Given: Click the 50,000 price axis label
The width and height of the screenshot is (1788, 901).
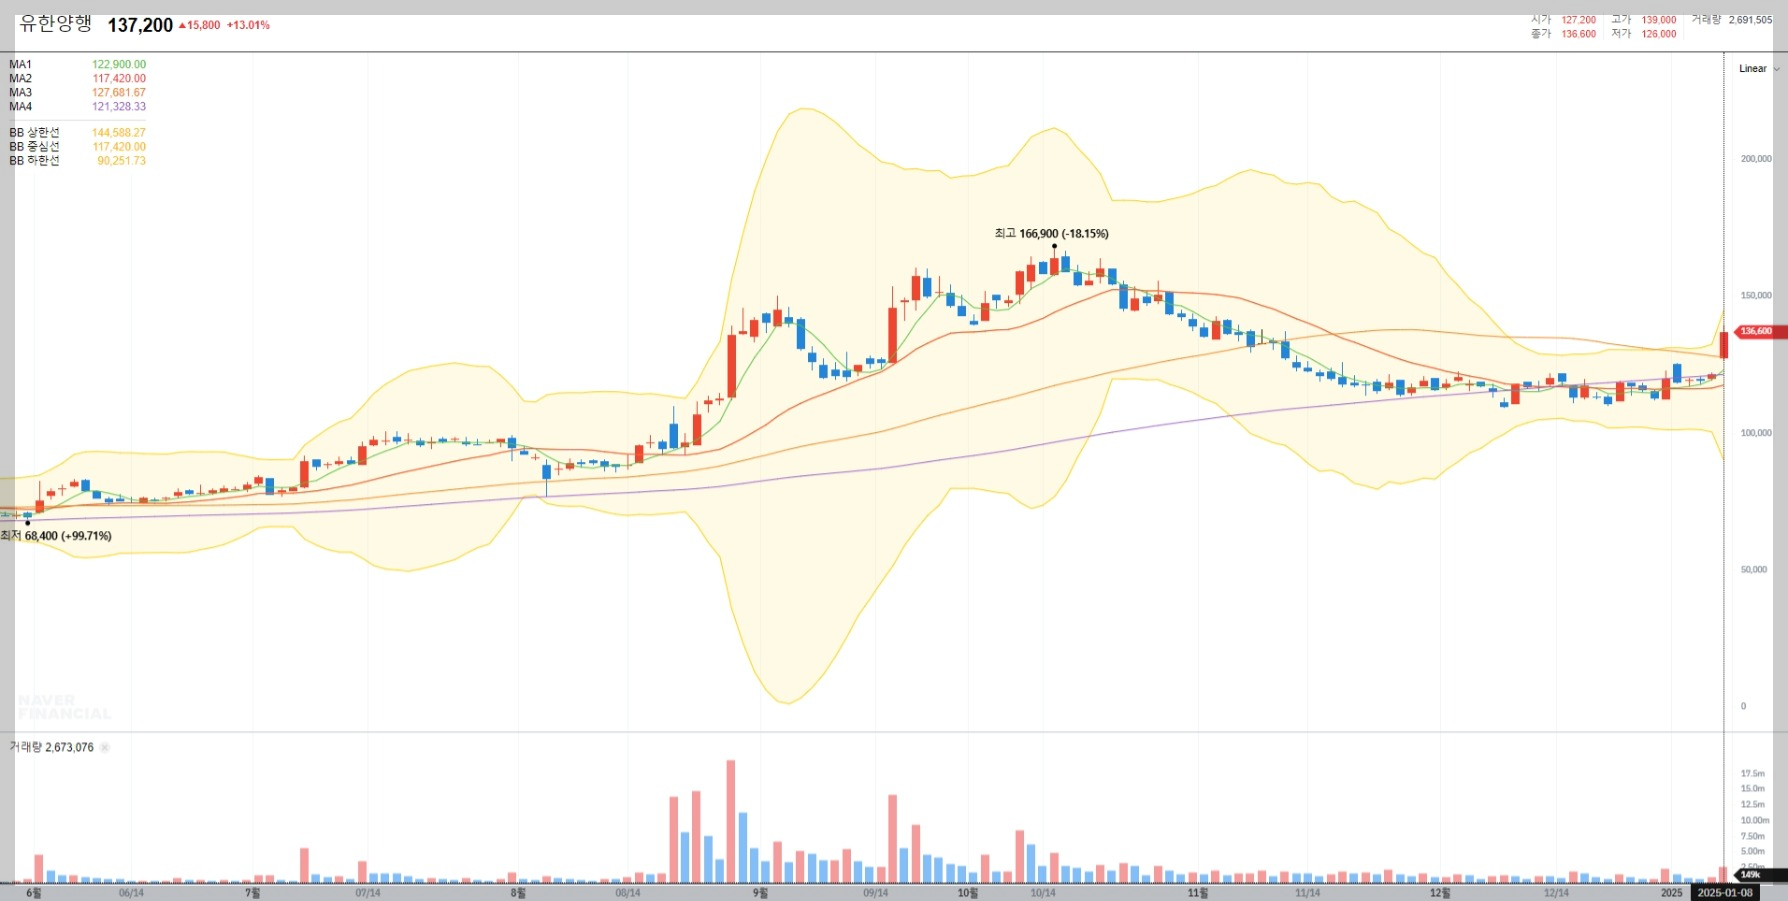Looking at the screenshot, I should click(1754, 570).
